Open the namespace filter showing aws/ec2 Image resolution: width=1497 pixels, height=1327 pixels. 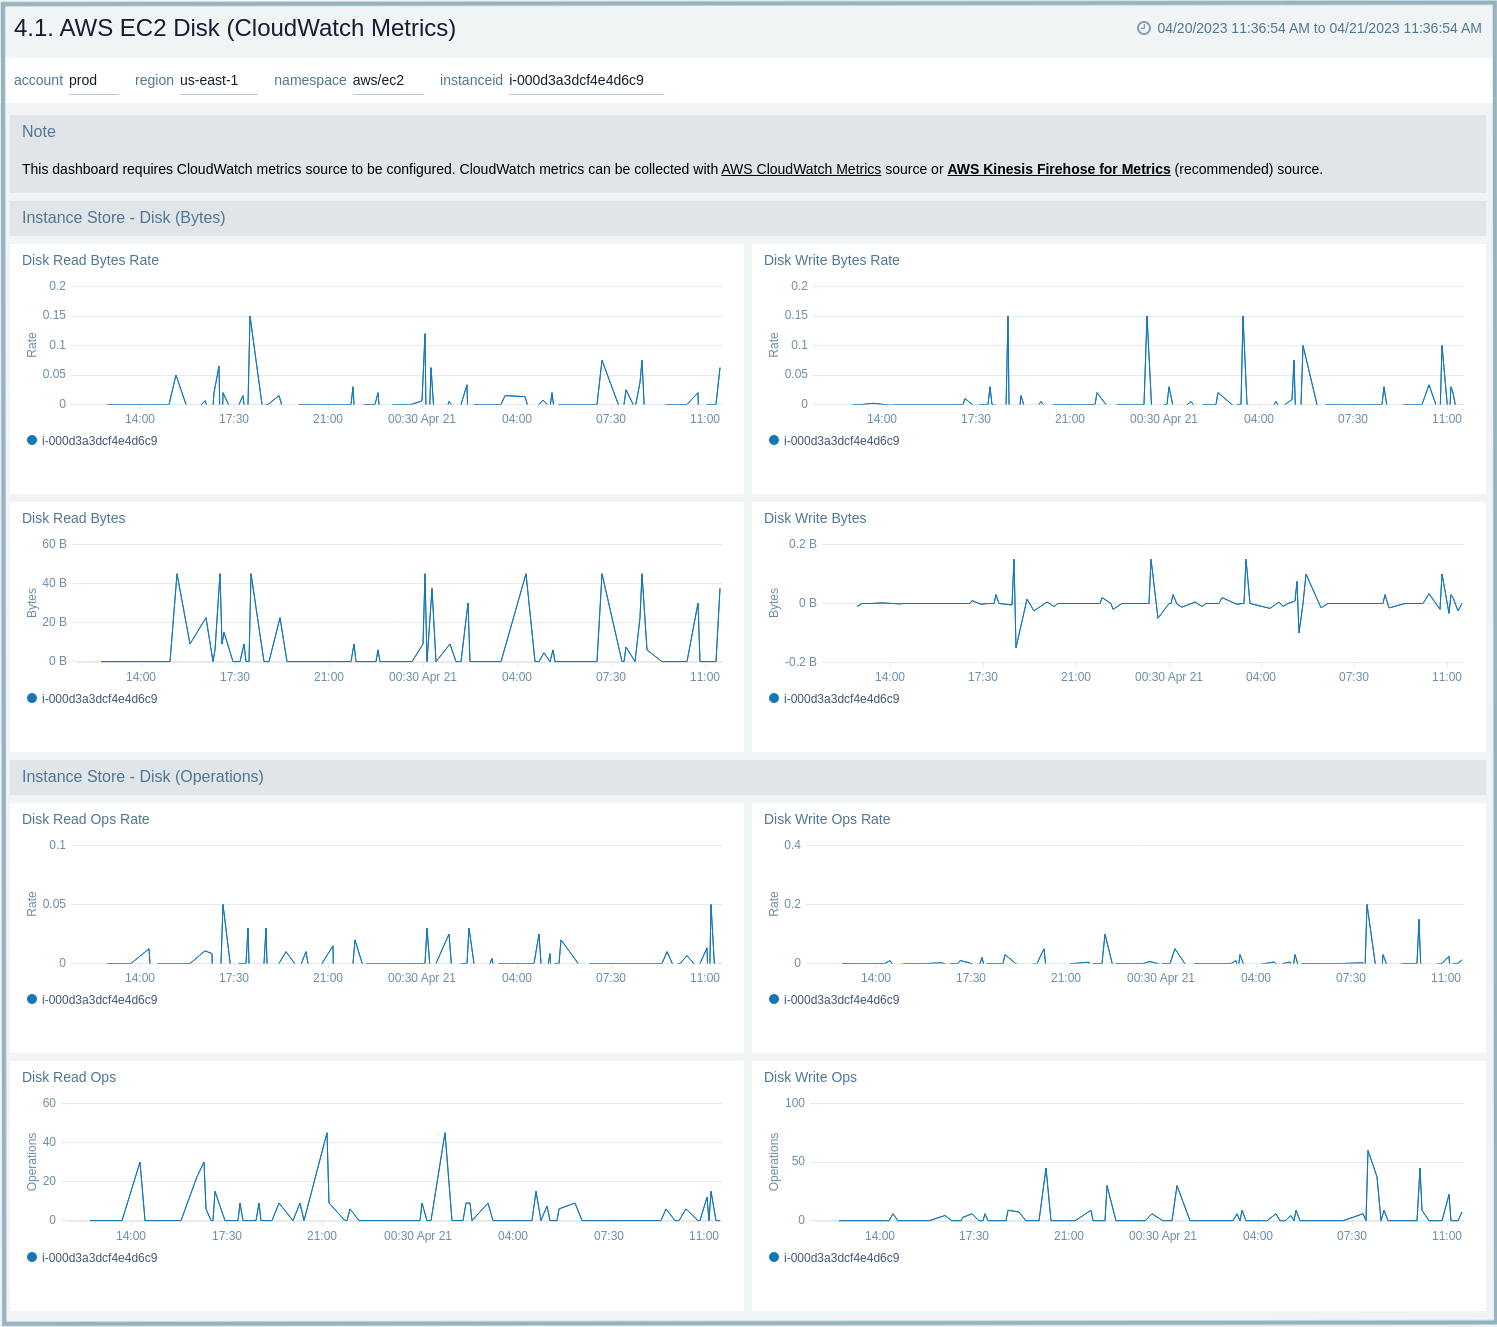377,80
